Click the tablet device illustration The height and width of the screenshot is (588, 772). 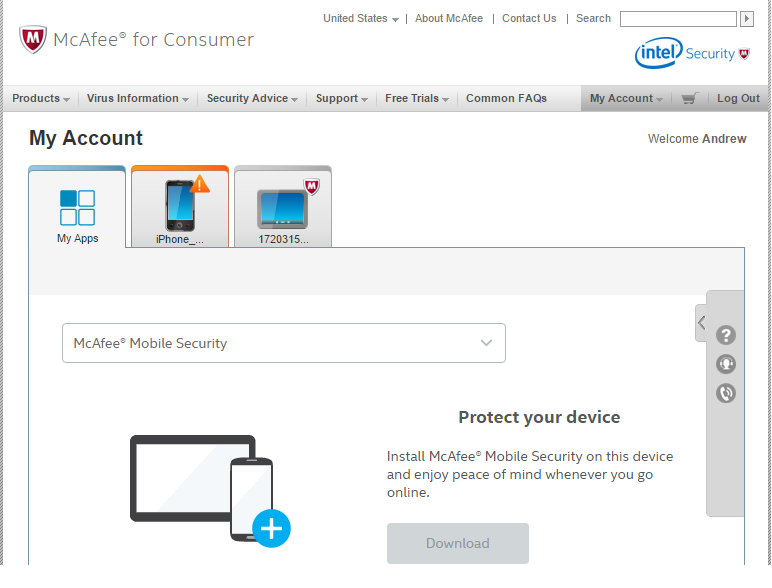282,210
